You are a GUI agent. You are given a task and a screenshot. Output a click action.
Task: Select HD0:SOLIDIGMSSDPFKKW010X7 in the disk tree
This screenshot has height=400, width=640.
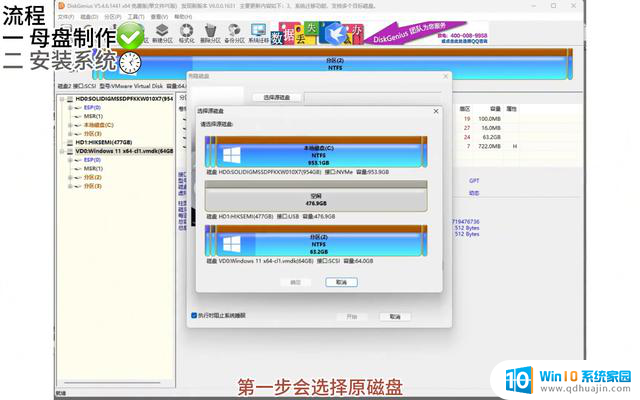(x=124, y=99)
